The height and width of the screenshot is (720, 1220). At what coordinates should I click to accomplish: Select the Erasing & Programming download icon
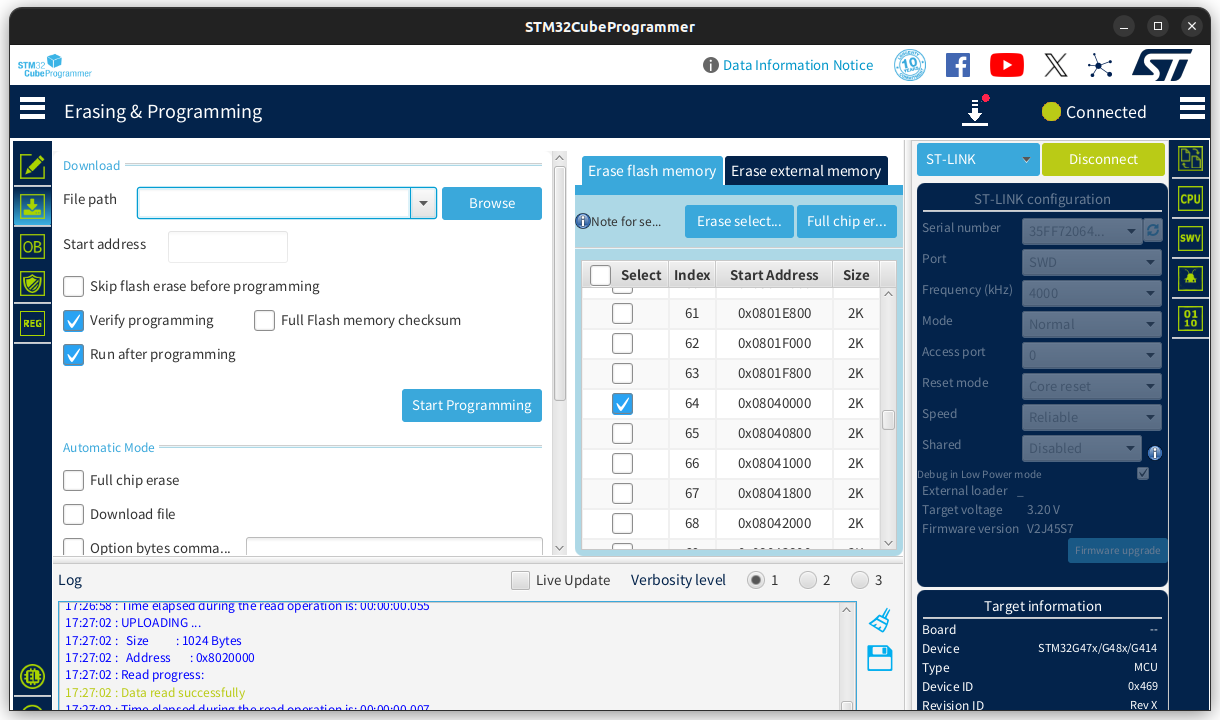pyautogui.click(x=32, y=207)
